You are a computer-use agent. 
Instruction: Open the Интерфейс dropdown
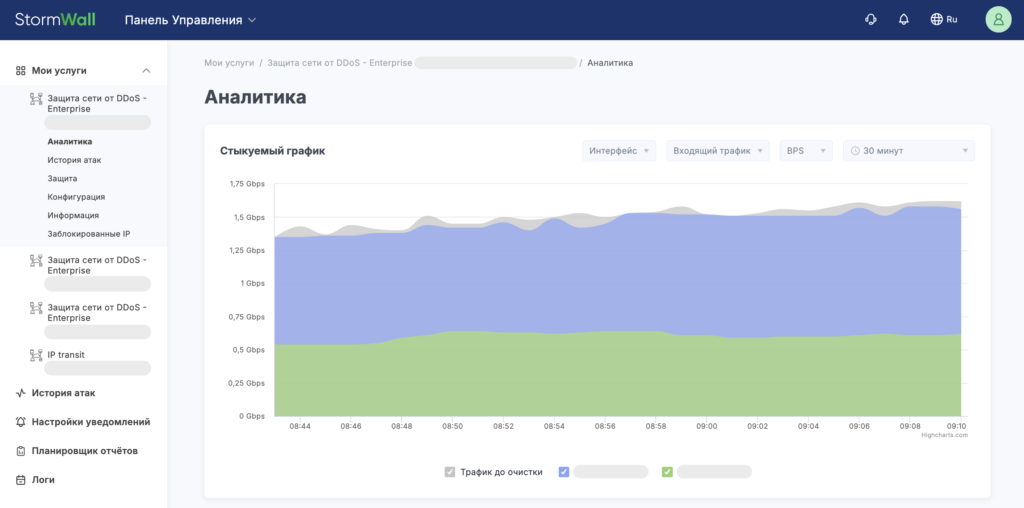(x=619, y=151)
